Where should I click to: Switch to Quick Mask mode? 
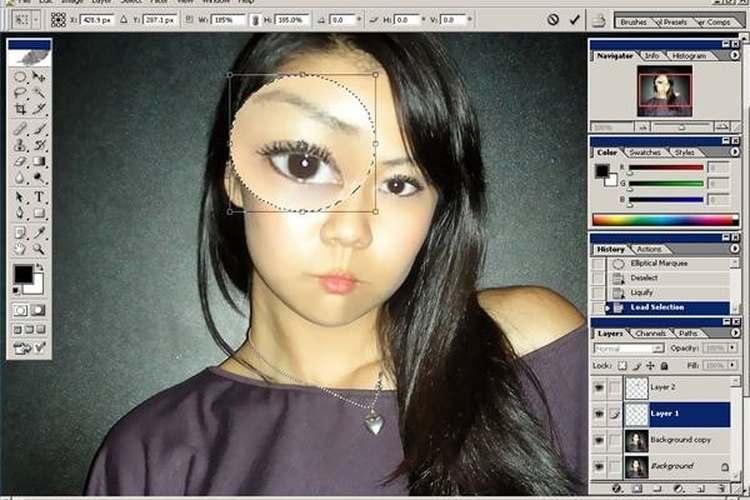point(38,311)
